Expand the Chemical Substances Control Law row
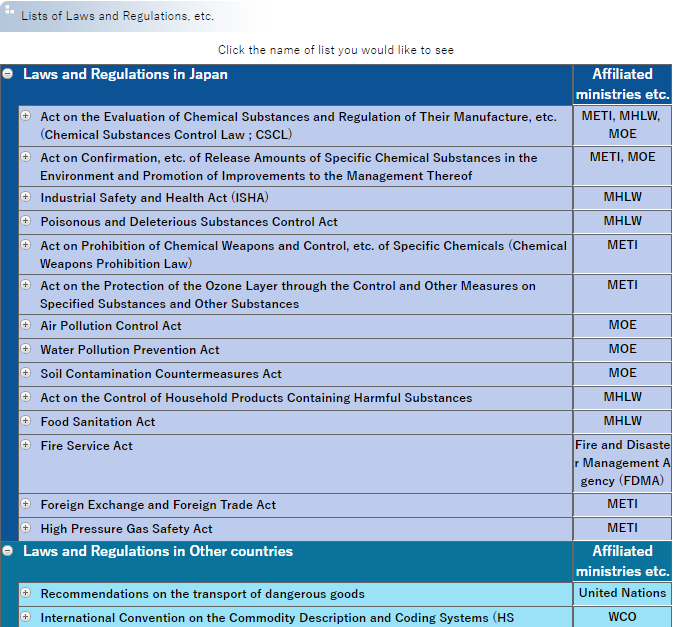This screenshot has height=627, width=675. point(26,117)
